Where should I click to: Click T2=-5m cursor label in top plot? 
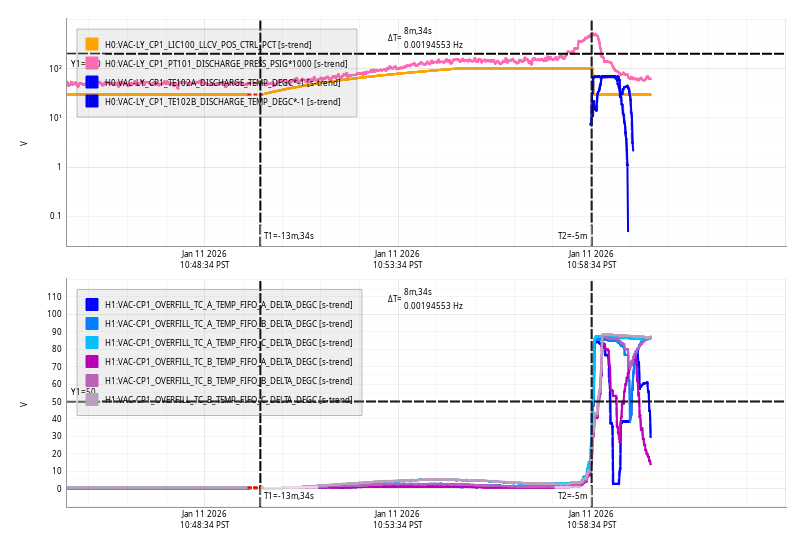(x=573, y=236)
